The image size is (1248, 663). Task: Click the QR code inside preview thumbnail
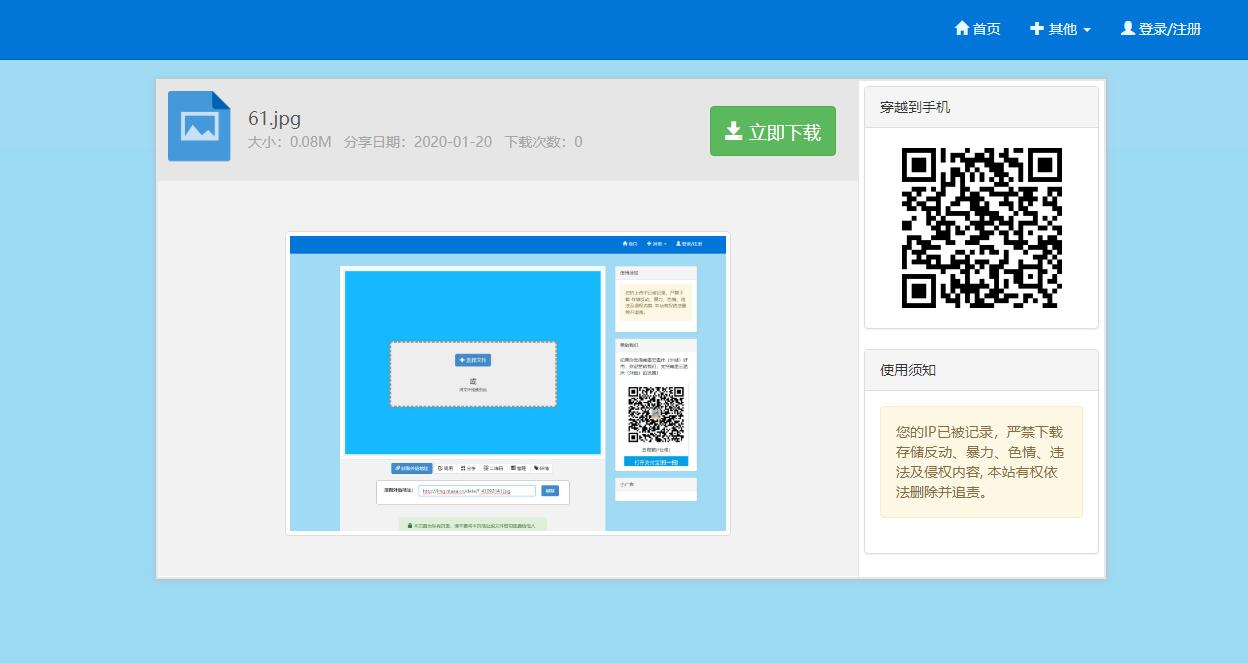click(656, 414)
